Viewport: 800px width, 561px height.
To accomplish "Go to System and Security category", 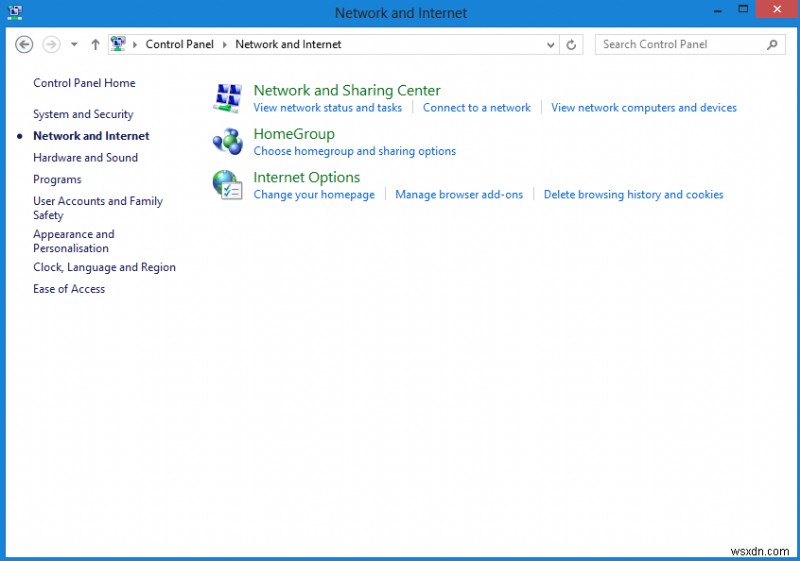I will (x=83, y=114).
